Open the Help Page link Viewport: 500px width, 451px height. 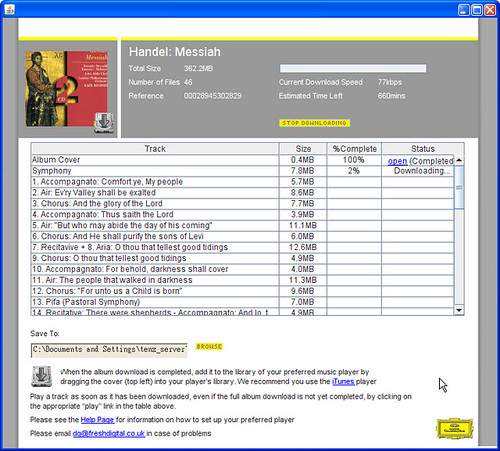tap(97, 420)
